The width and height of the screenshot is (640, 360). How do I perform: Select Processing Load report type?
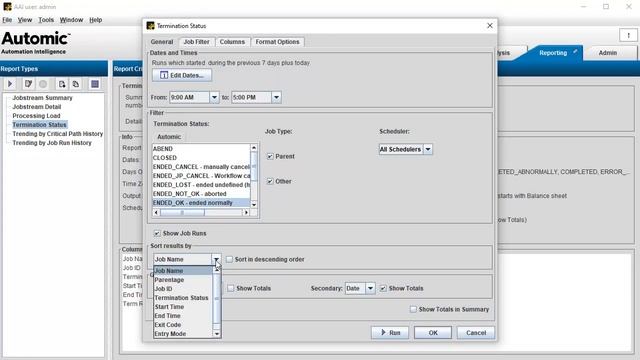tap(36, 116)
